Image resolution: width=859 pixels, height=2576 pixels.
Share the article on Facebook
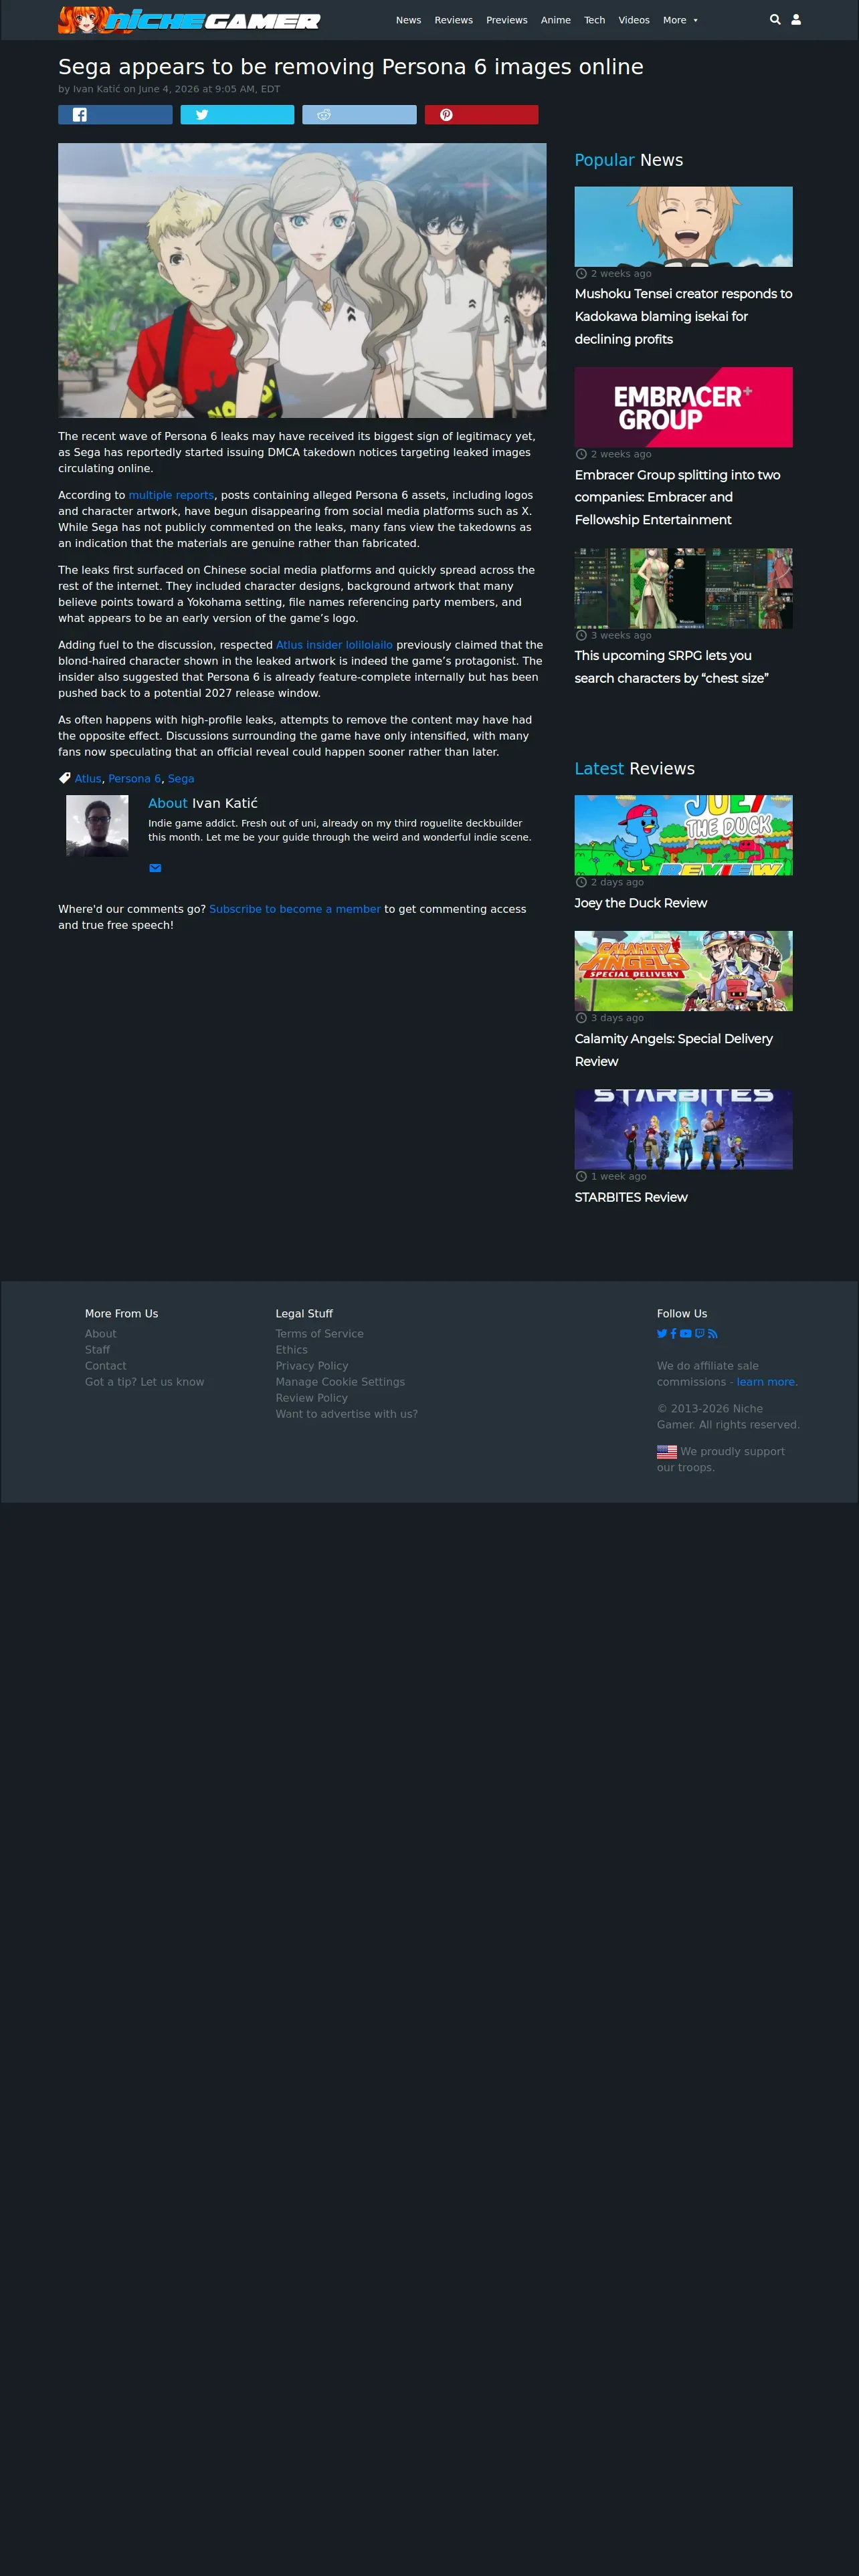click(x=115, y=115)
